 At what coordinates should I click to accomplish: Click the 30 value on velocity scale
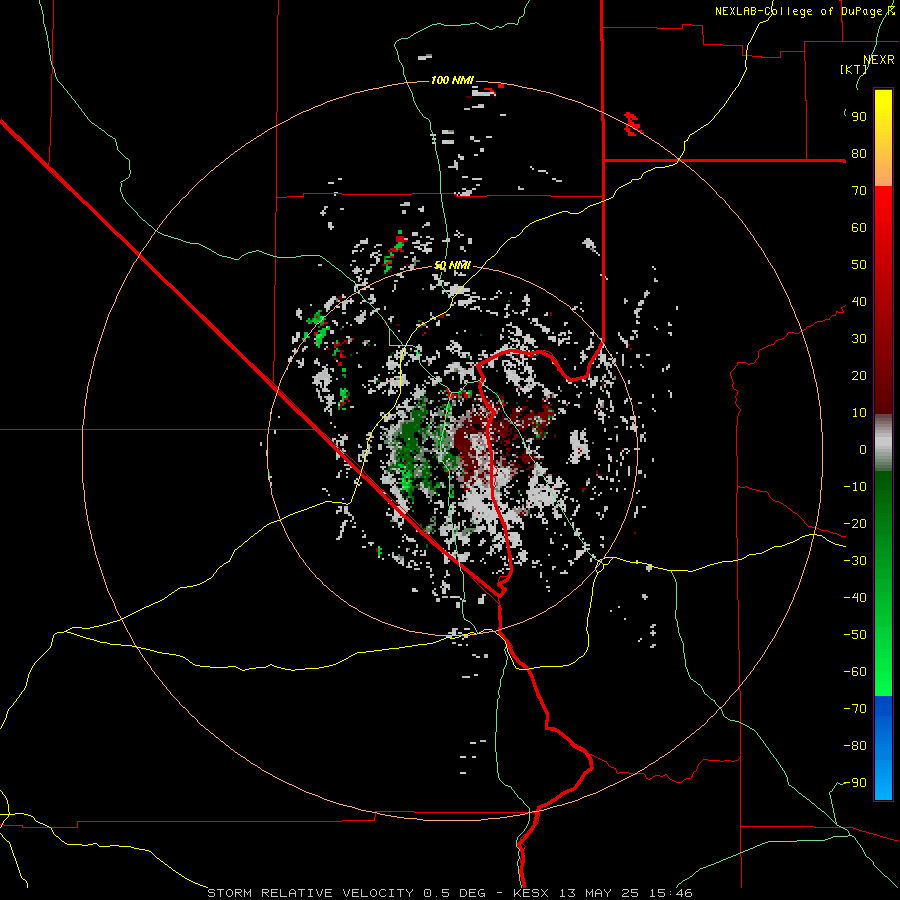859,339
